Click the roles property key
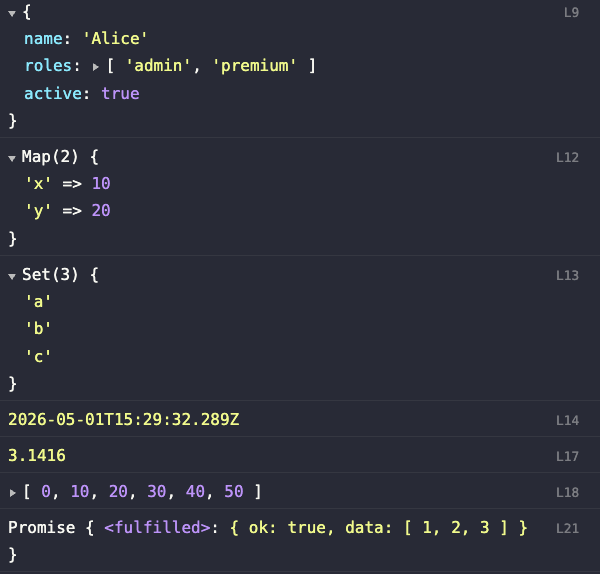Image resolution: width=600 pixels, height=574 pixels. point(48,66)
